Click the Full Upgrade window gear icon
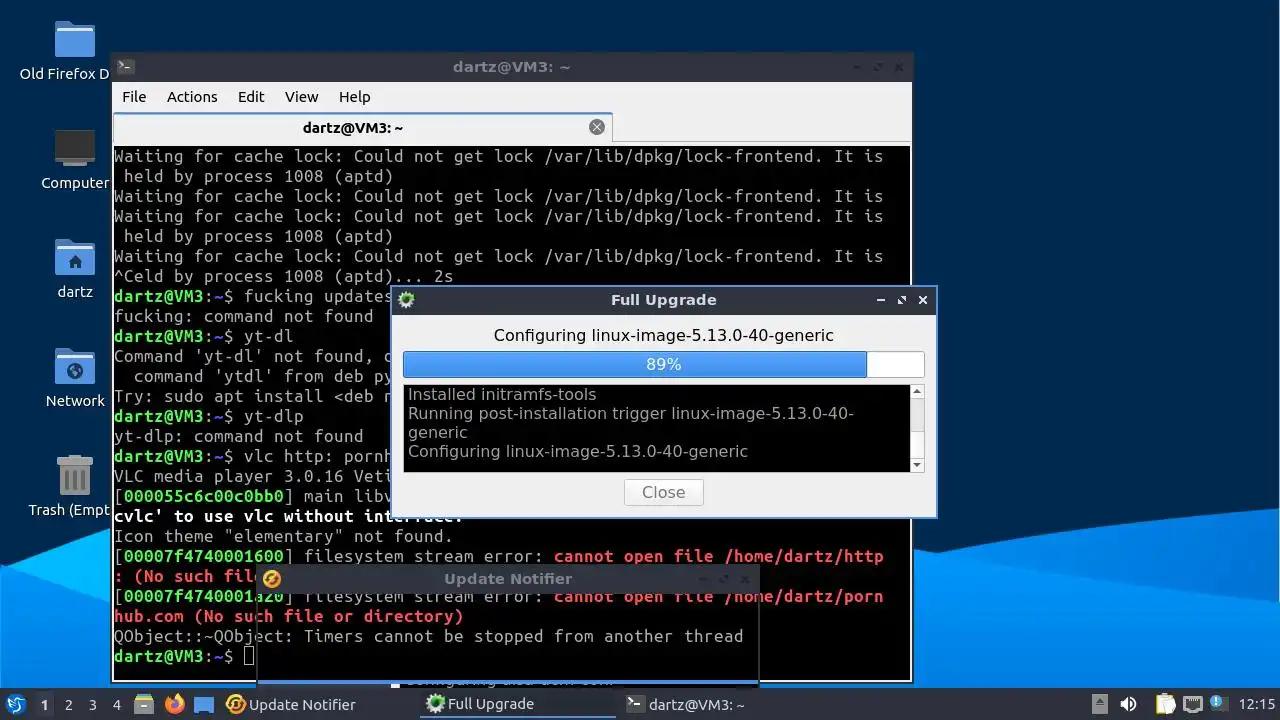Viewport: 1280px width, 720px height. [x=406, y=299]
